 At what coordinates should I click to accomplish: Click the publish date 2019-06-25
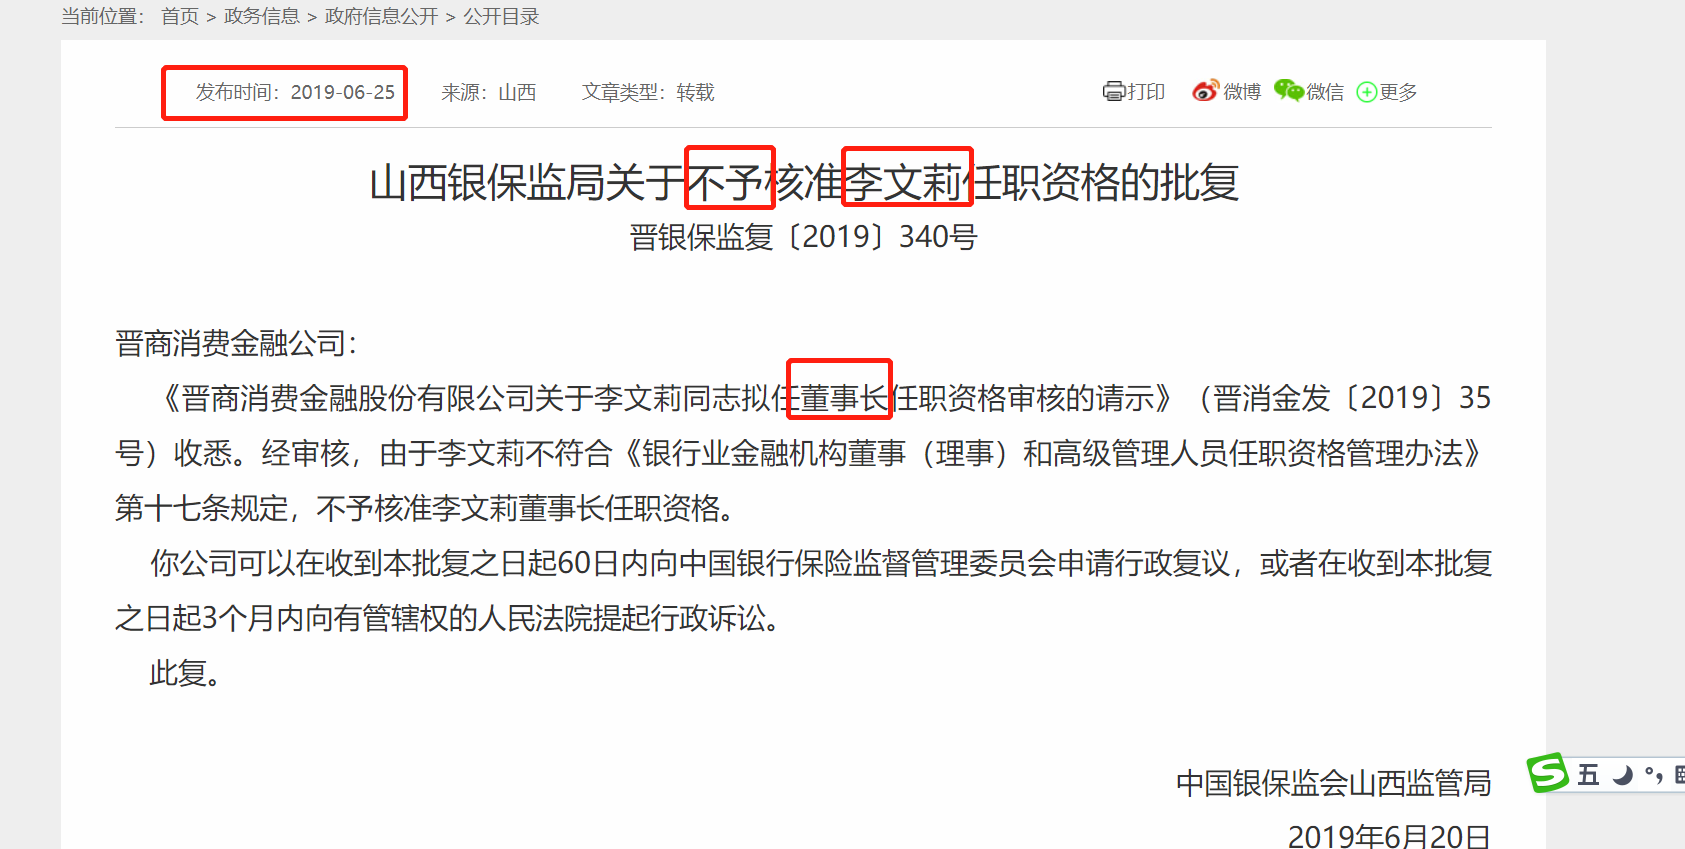coord(343,92)
